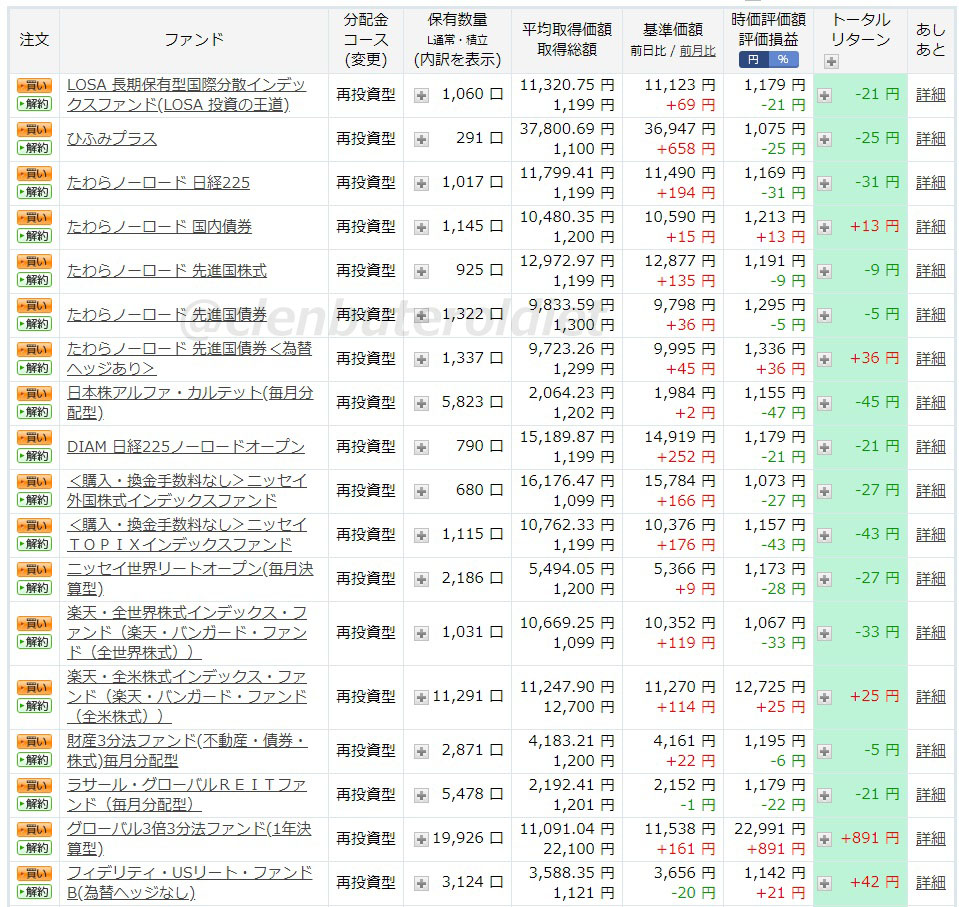Expand holdings breakdown for ひふみプラス (291口)
This screenshot has width=959, height=907.
[421, 139]
